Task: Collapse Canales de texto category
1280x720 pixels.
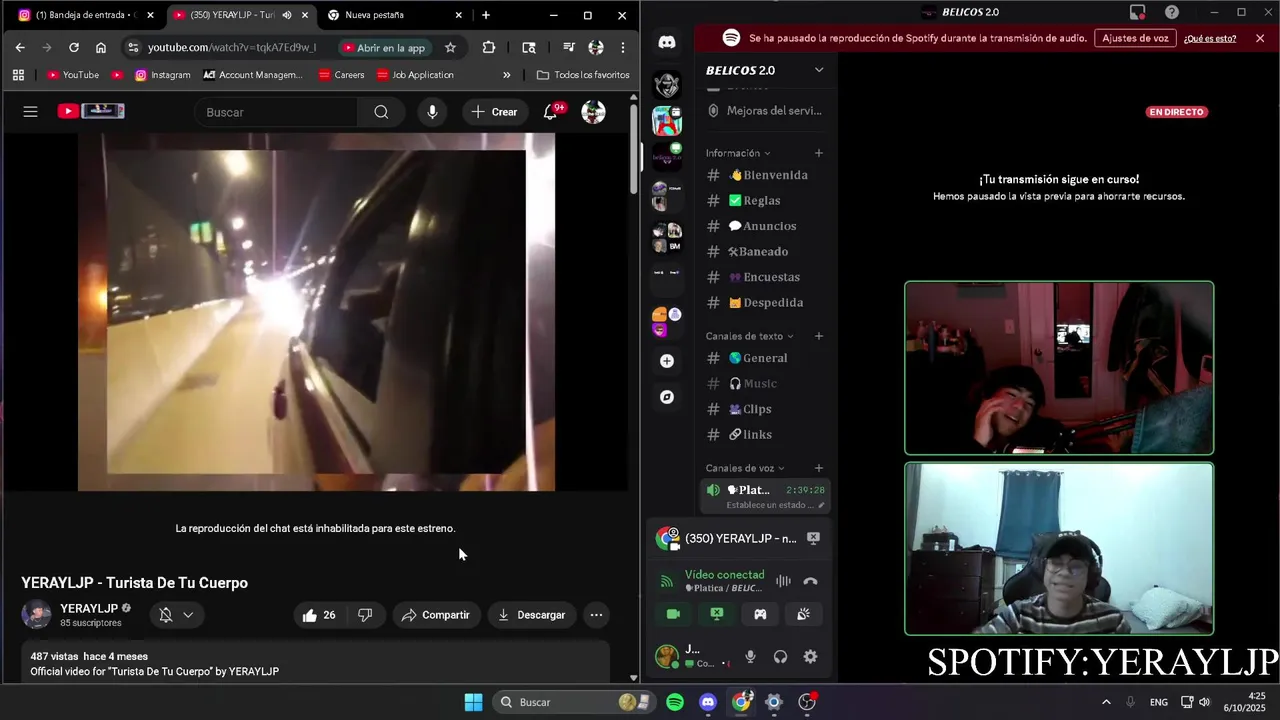Action: click(750, 336)
